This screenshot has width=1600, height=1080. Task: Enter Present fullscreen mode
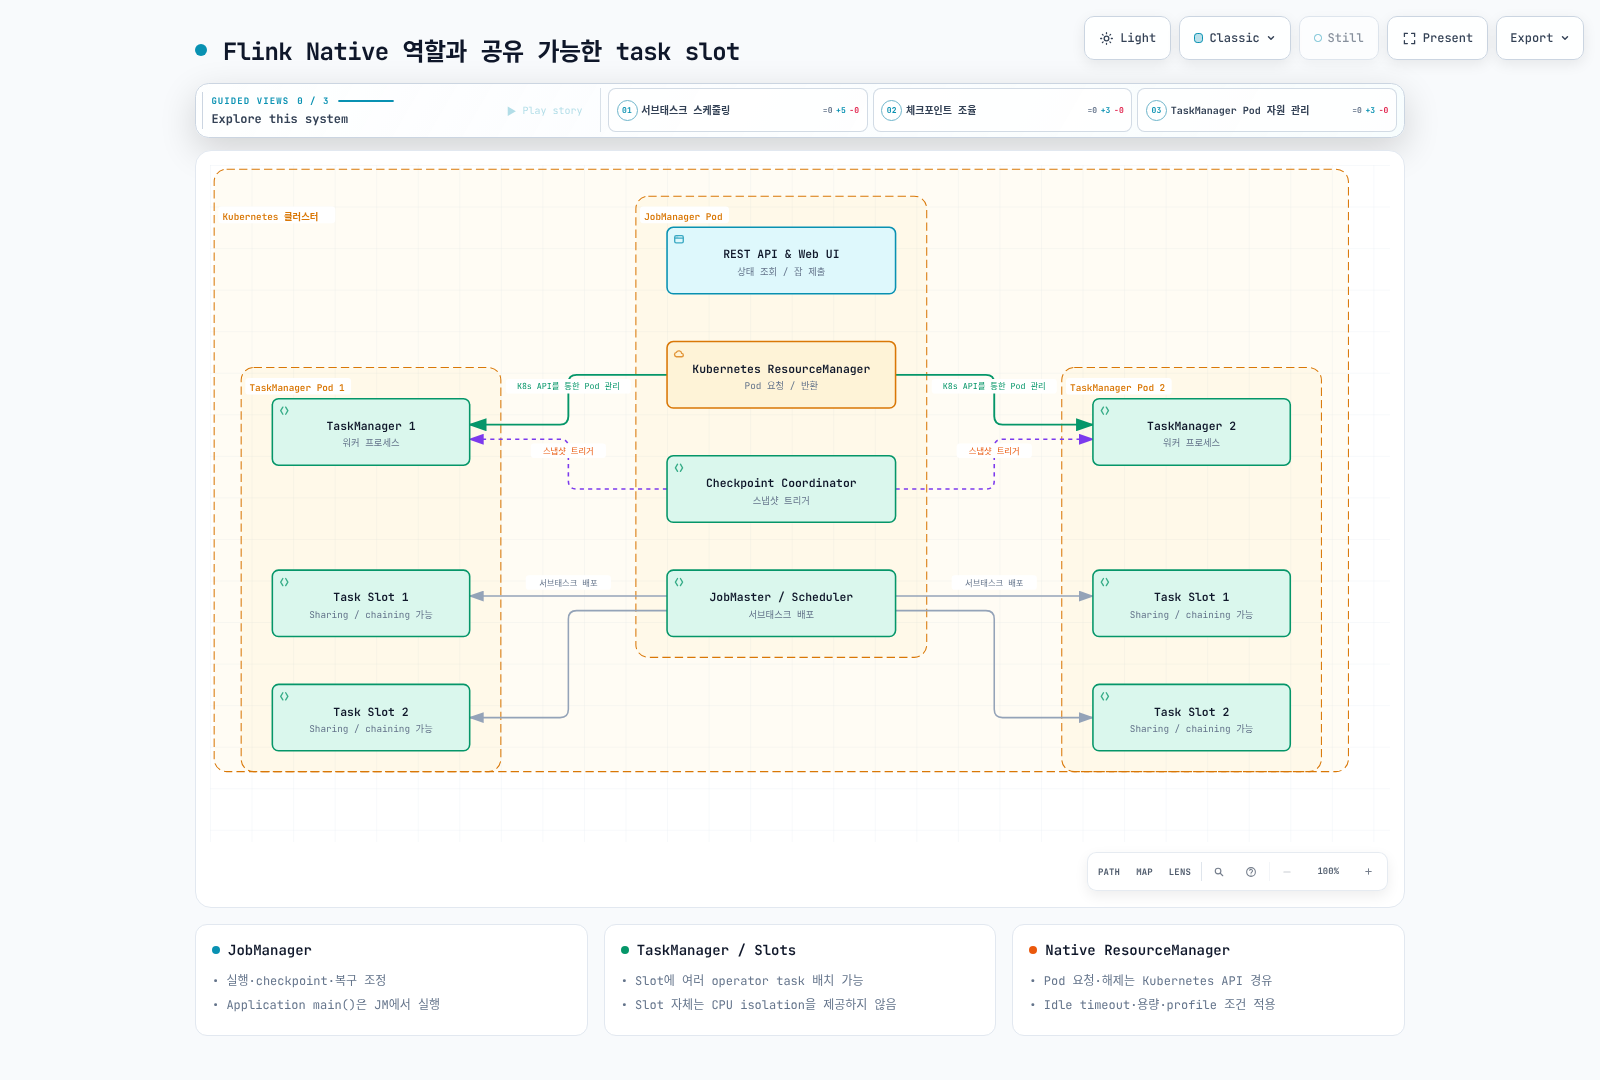tap(1437, 38)
